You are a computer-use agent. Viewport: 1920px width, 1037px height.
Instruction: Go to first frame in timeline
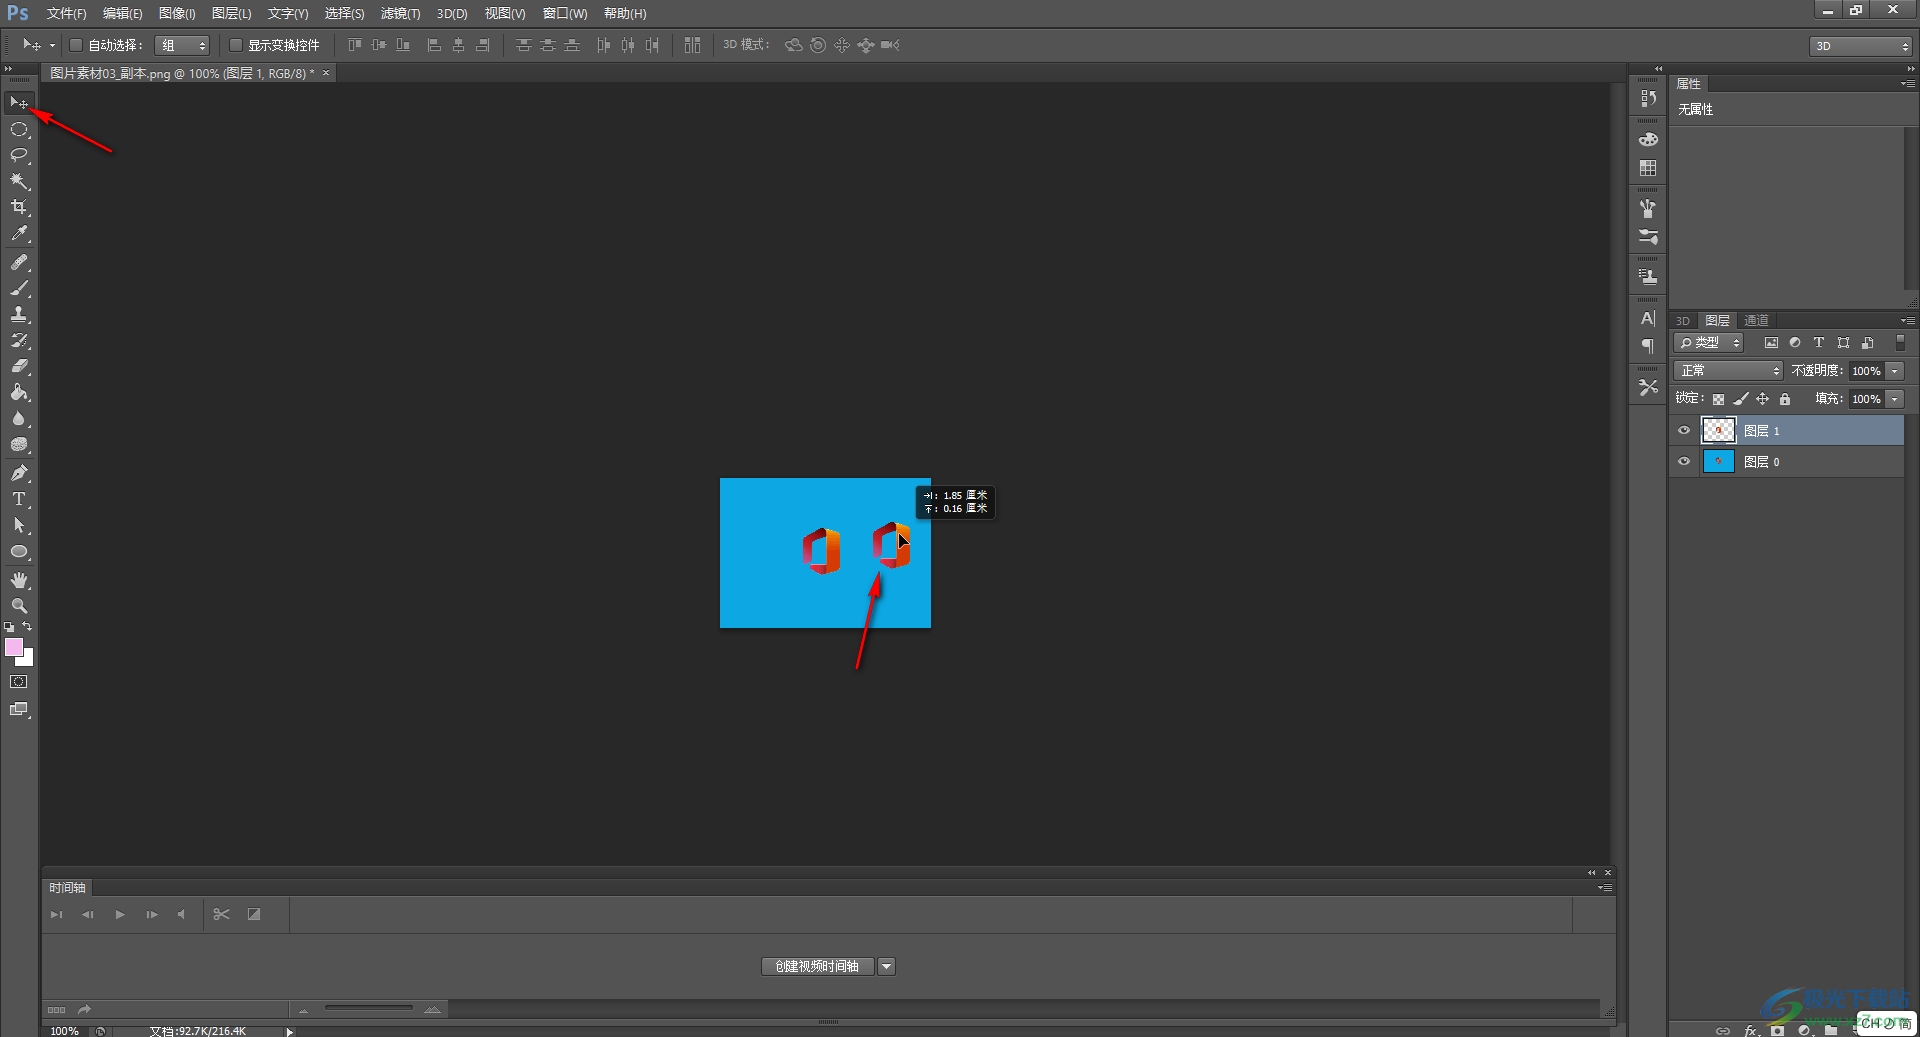coord(57,914)
